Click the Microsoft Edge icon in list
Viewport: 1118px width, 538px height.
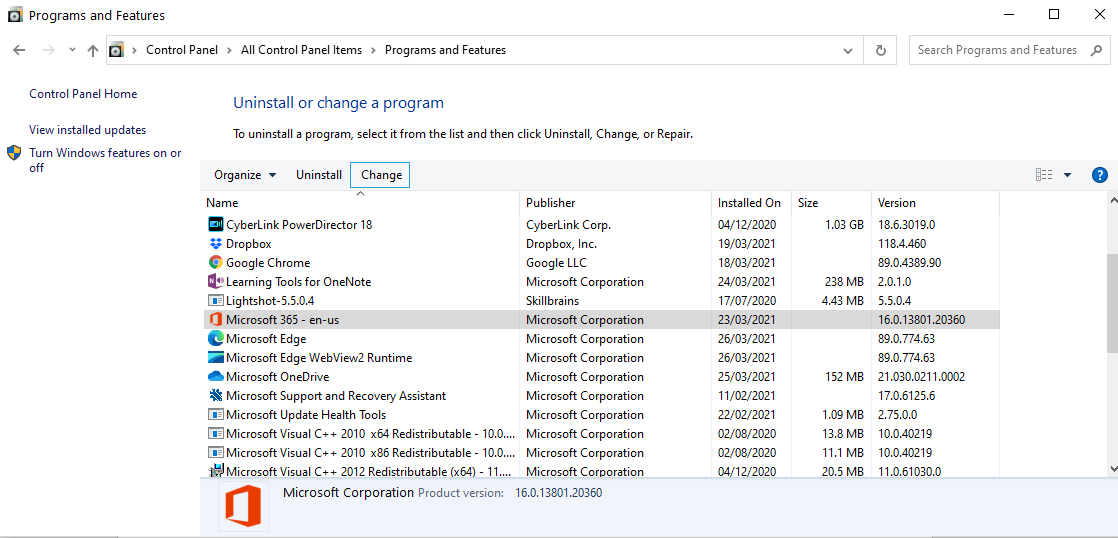tap(215, 338)
